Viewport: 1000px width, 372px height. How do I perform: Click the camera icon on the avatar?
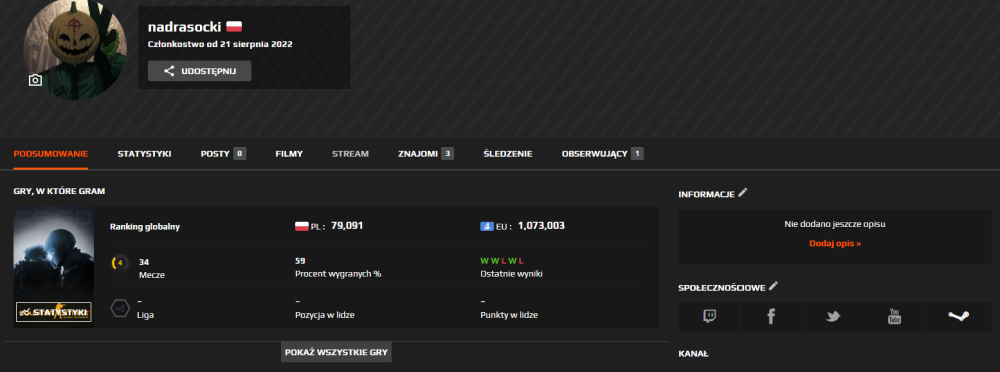pyautogui.click(x=36, y=80)
